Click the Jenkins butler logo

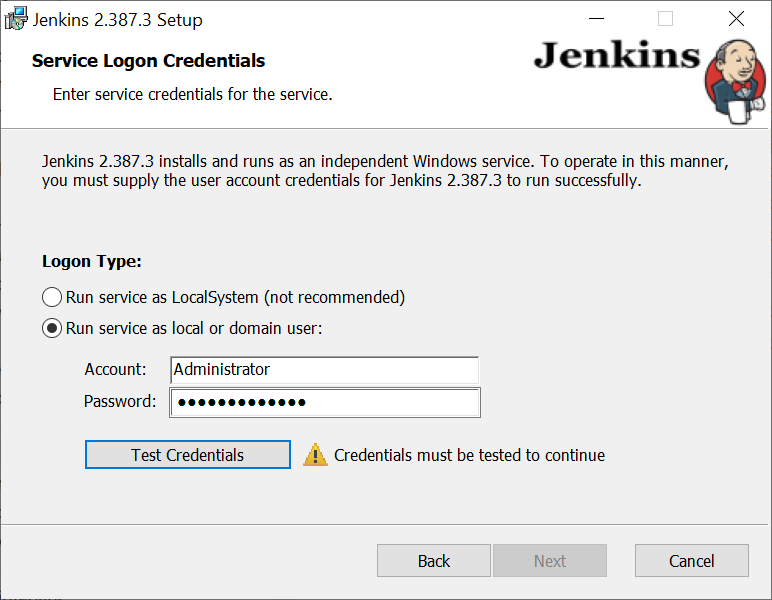tap(735, 81)
